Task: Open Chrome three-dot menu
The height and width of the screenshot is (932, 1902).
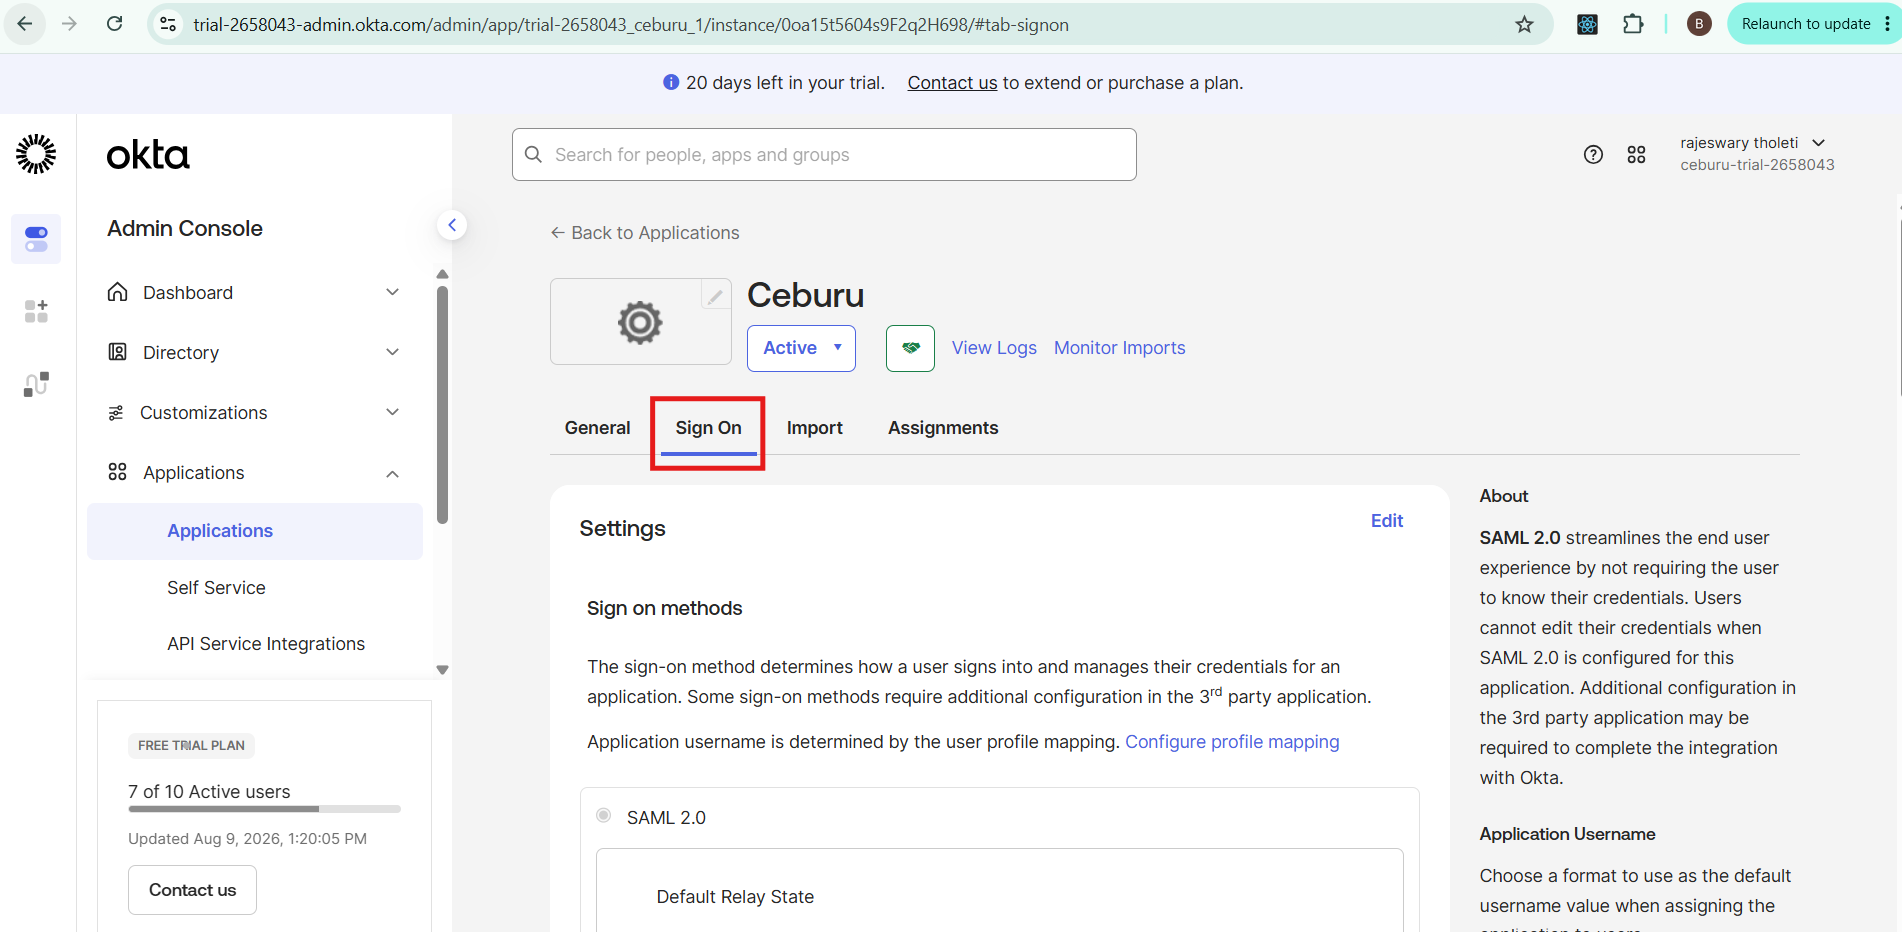Action: (x=1887, y=24)
